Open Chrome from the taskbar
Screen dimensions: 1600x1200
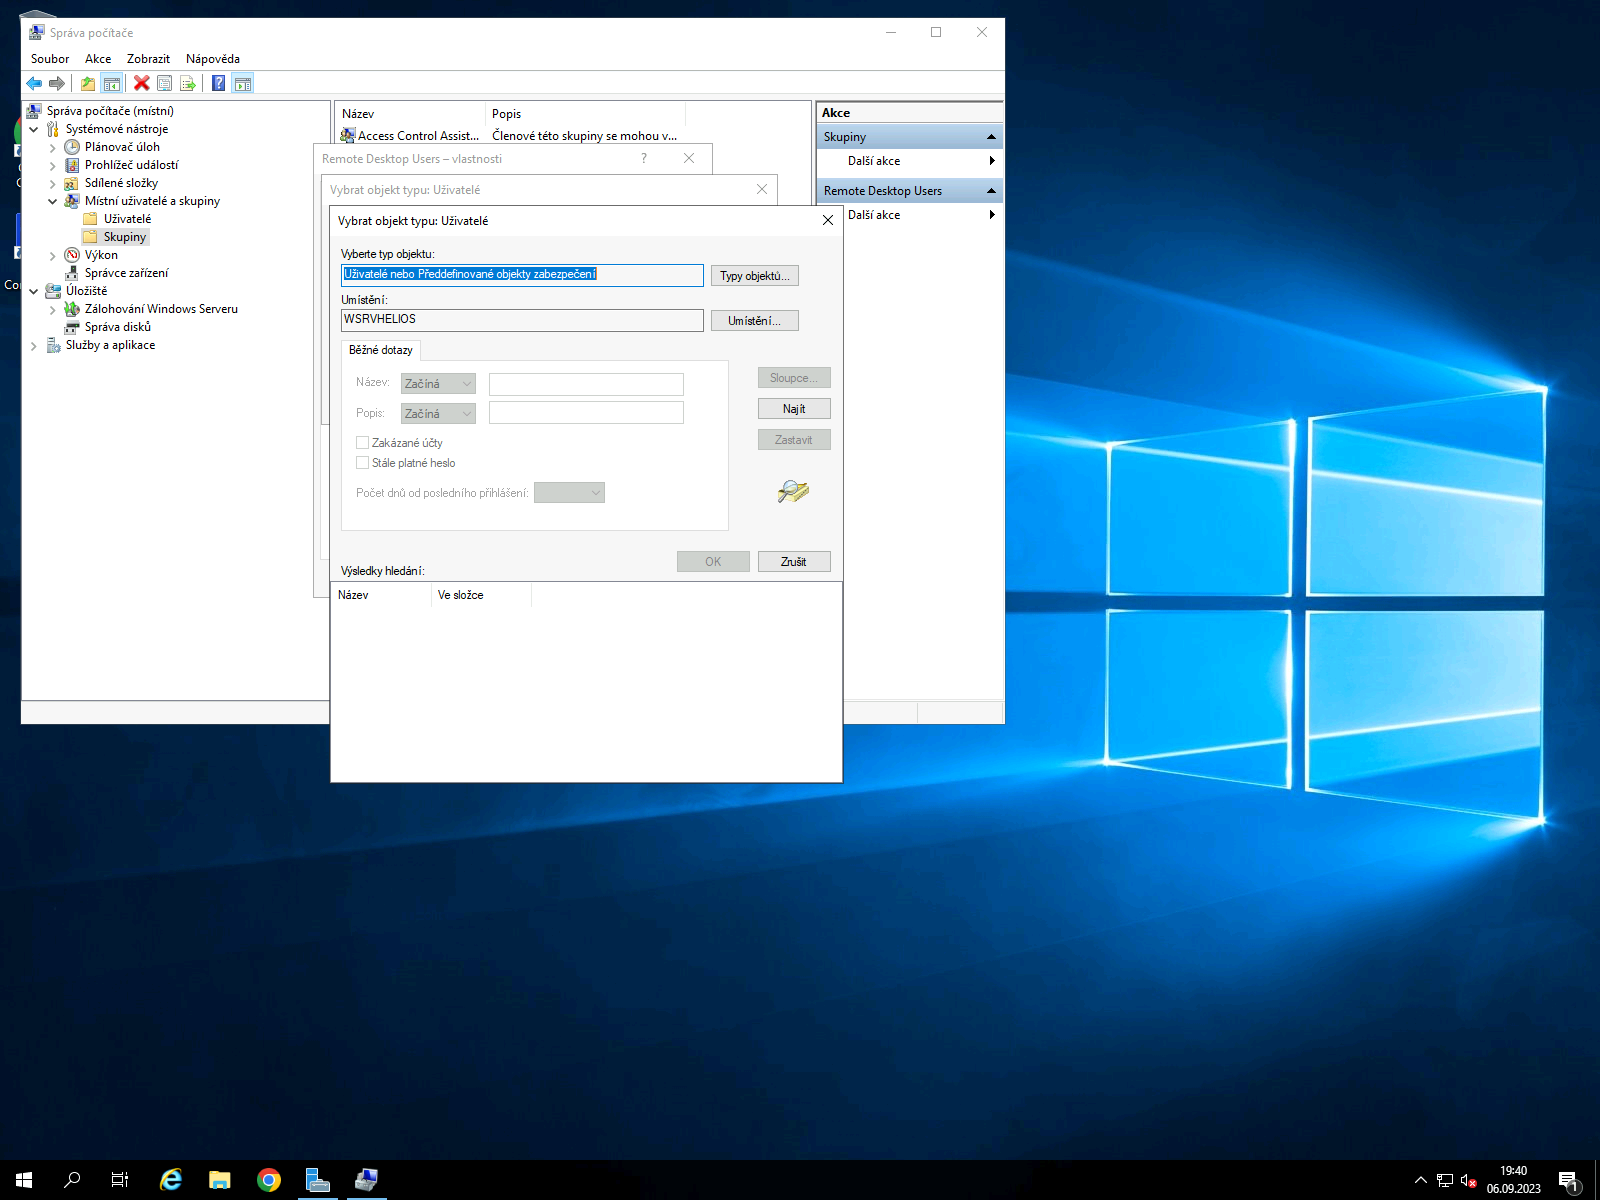(268, 1180)
